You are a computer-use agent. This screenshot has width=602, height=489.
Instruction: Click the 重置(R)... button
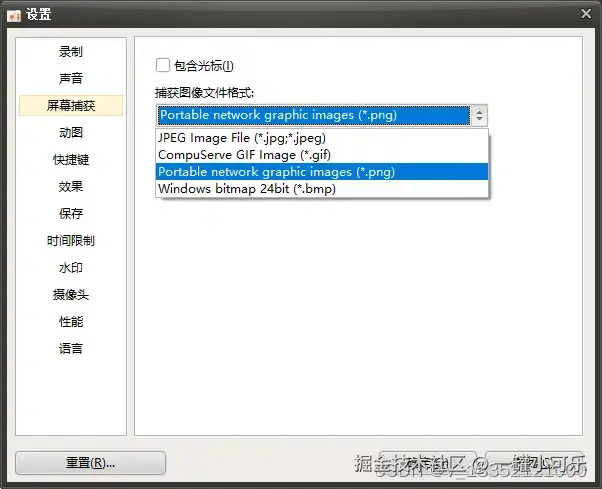[x=91, y=463]
